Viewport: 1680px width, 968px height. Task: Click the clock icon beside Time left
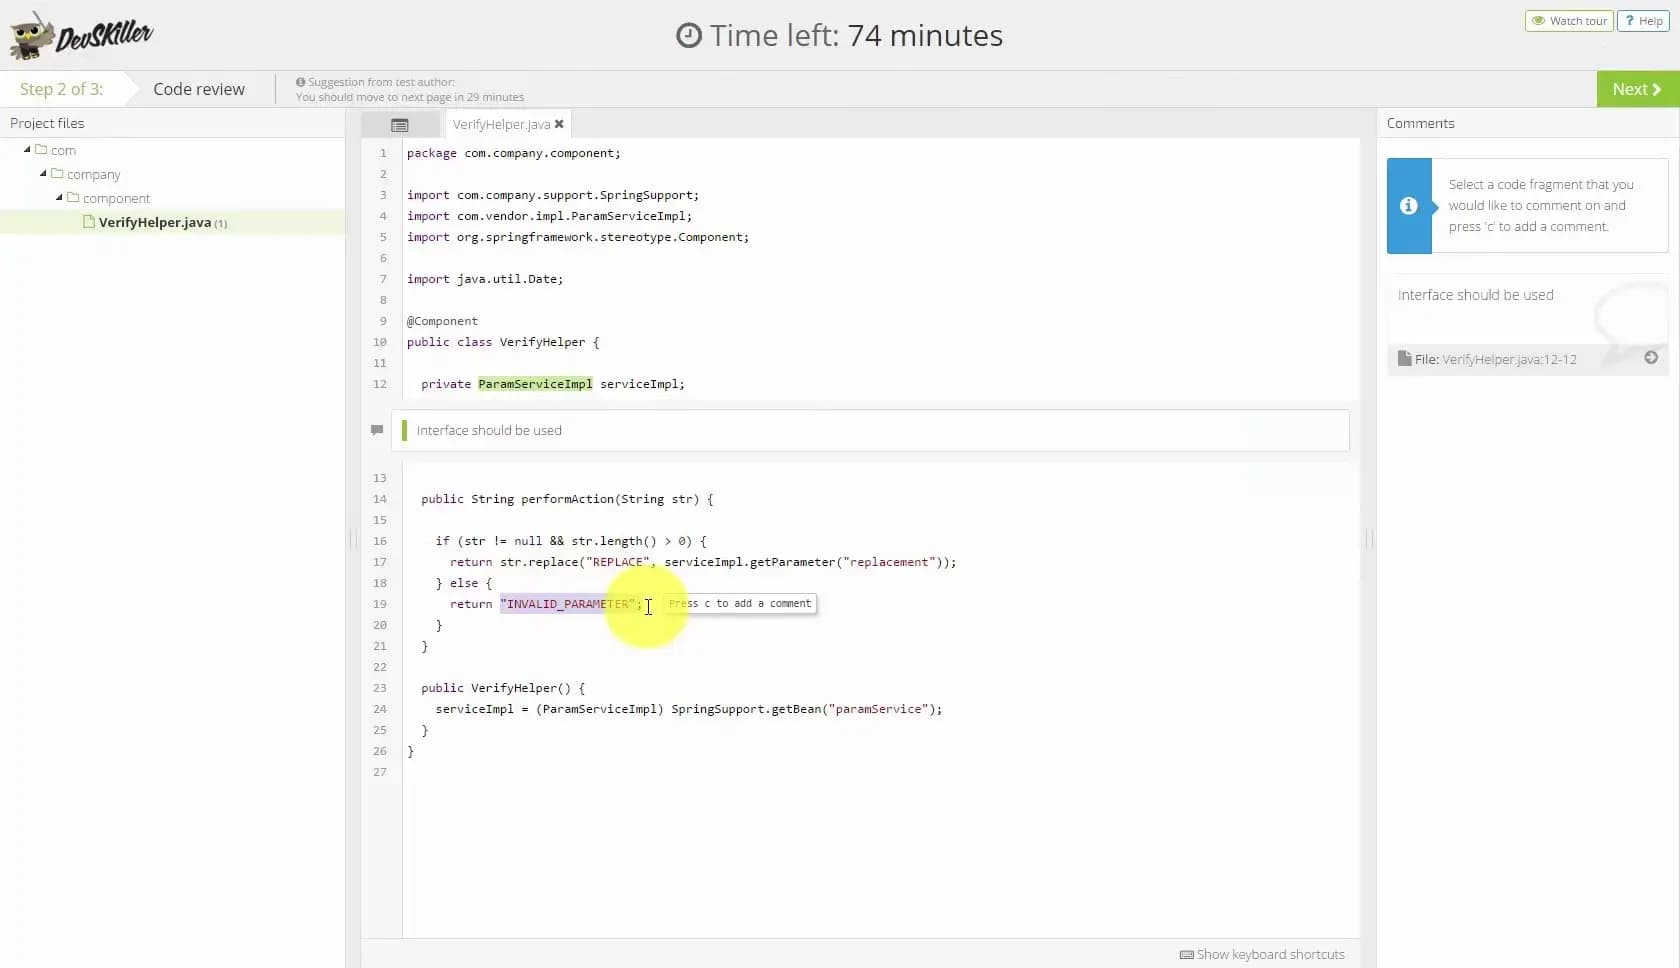click(689, 35)
